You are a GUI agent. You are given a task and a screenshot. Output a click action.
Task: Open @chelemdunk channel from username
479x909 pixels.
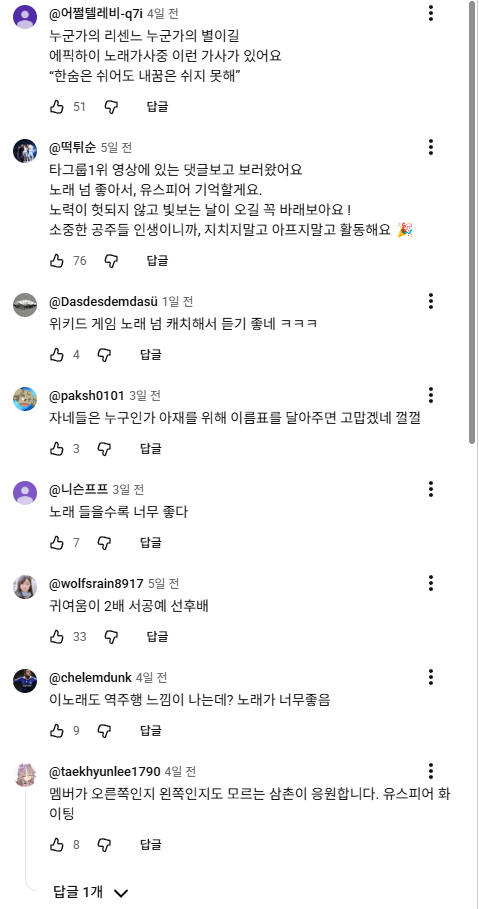[90, 677]
